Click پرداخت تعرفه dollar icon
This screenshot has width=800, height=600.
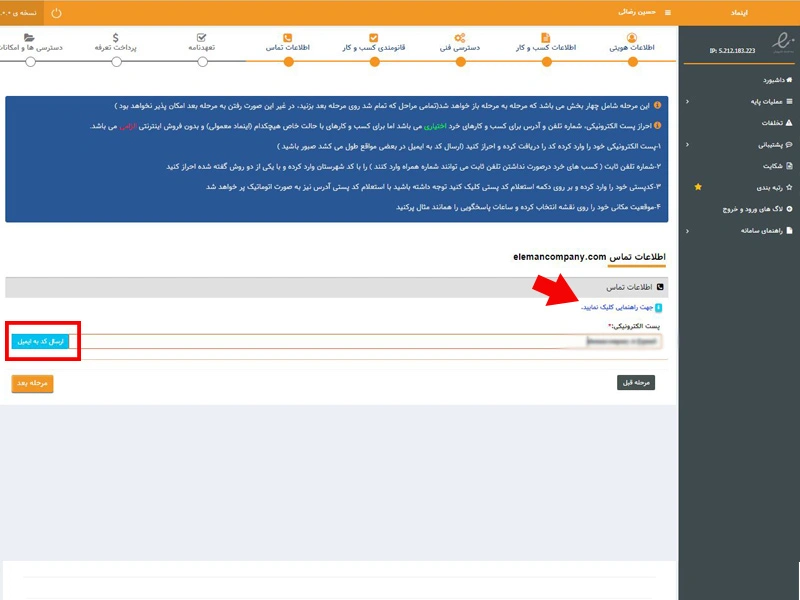(x=115, y=37)
